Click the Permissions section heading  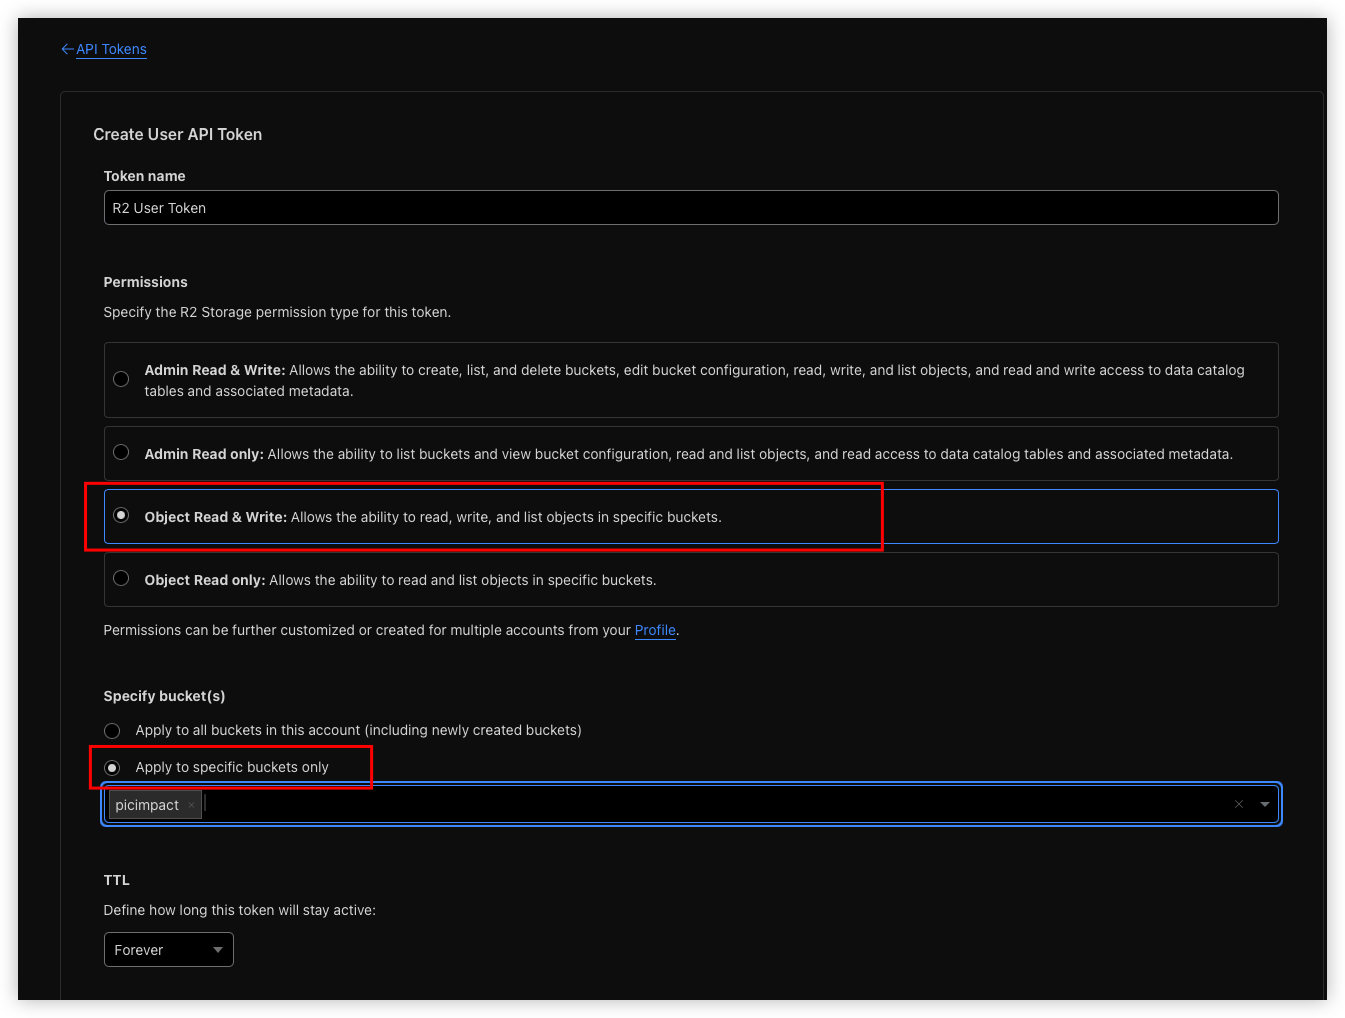tap(146, 282)
